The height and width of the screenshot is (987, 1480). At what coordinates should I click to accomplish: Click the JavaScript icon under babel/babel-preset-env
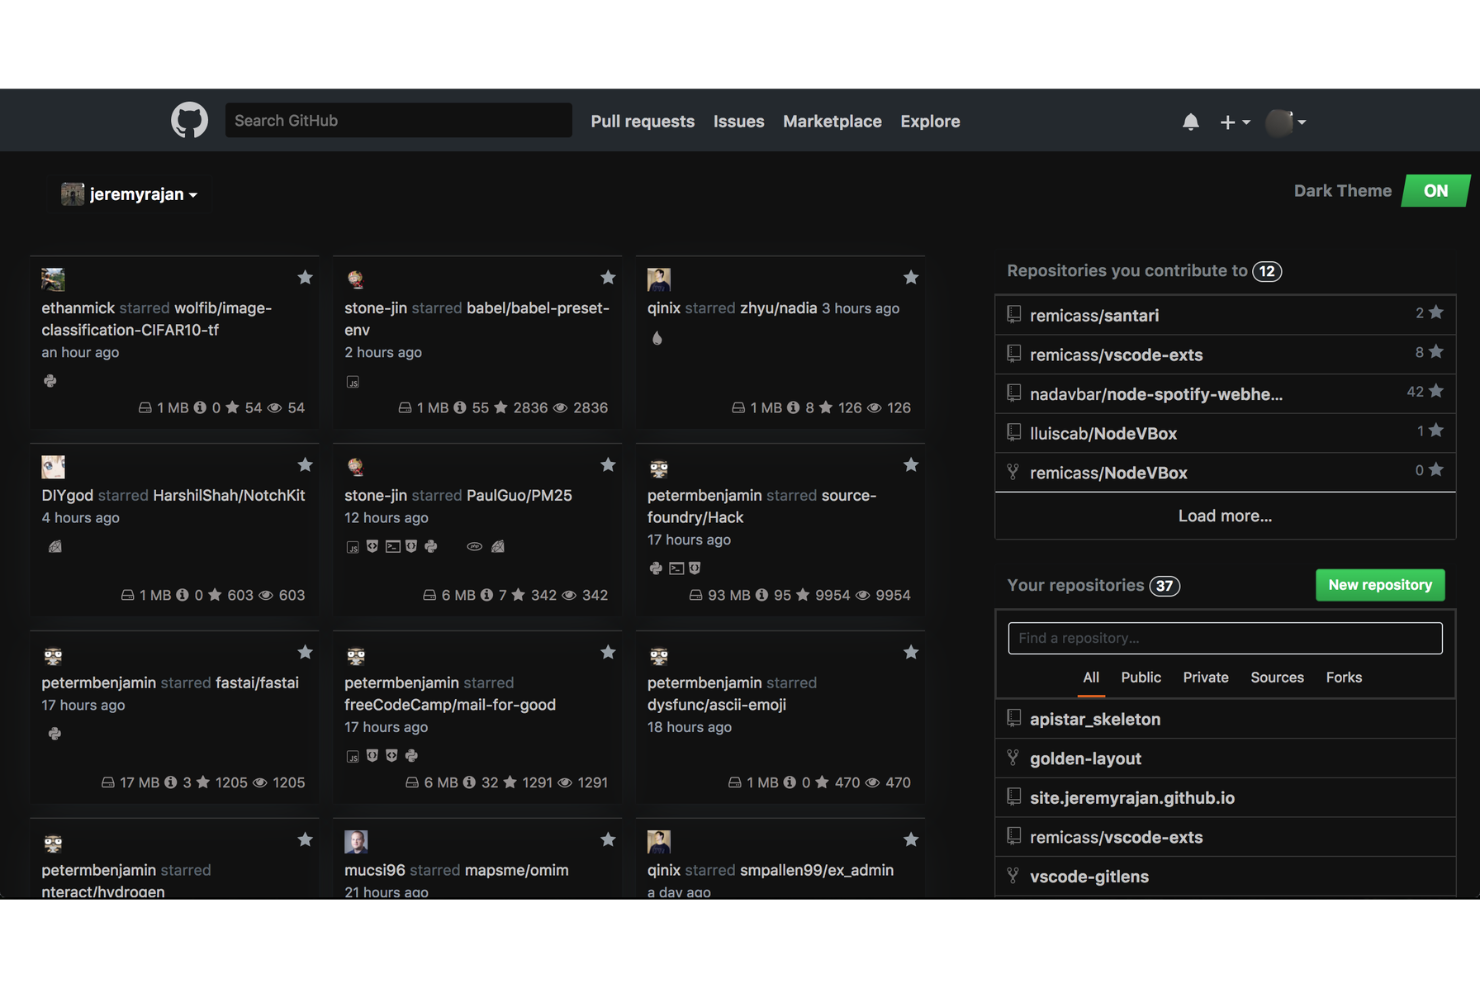(352, 381)
